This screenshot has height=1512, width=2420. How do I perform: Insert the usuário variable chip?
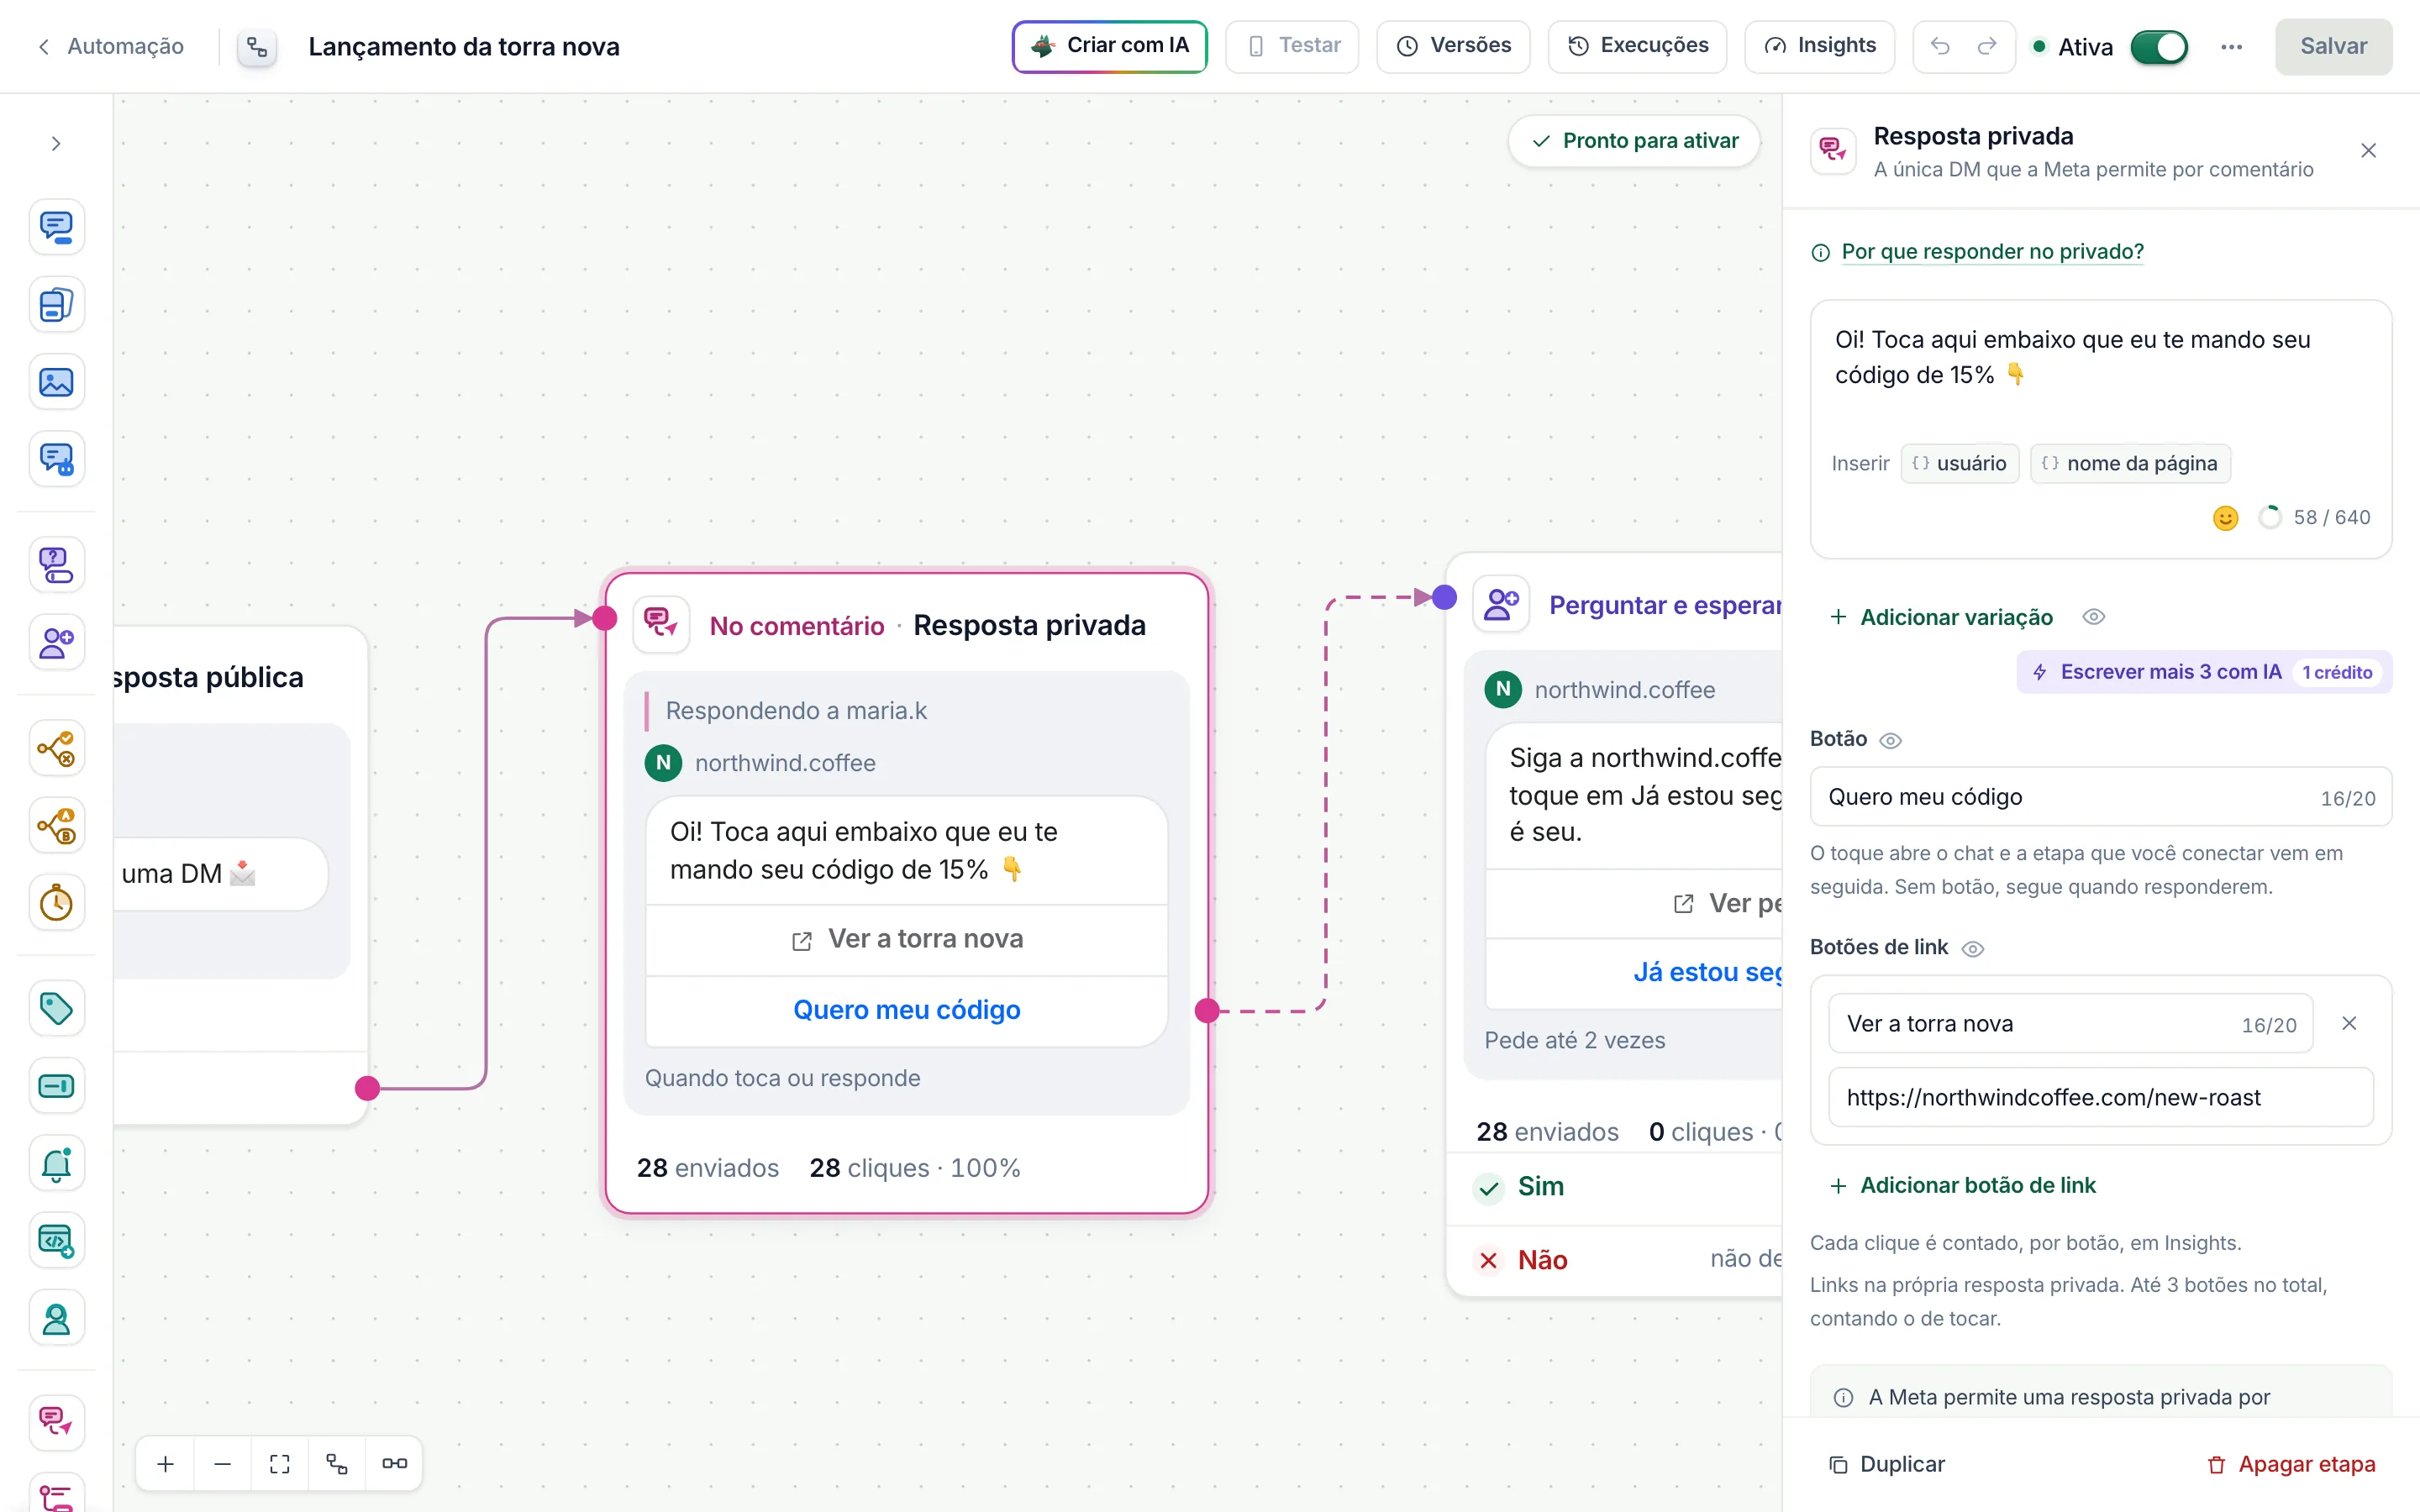(1959, 463)
